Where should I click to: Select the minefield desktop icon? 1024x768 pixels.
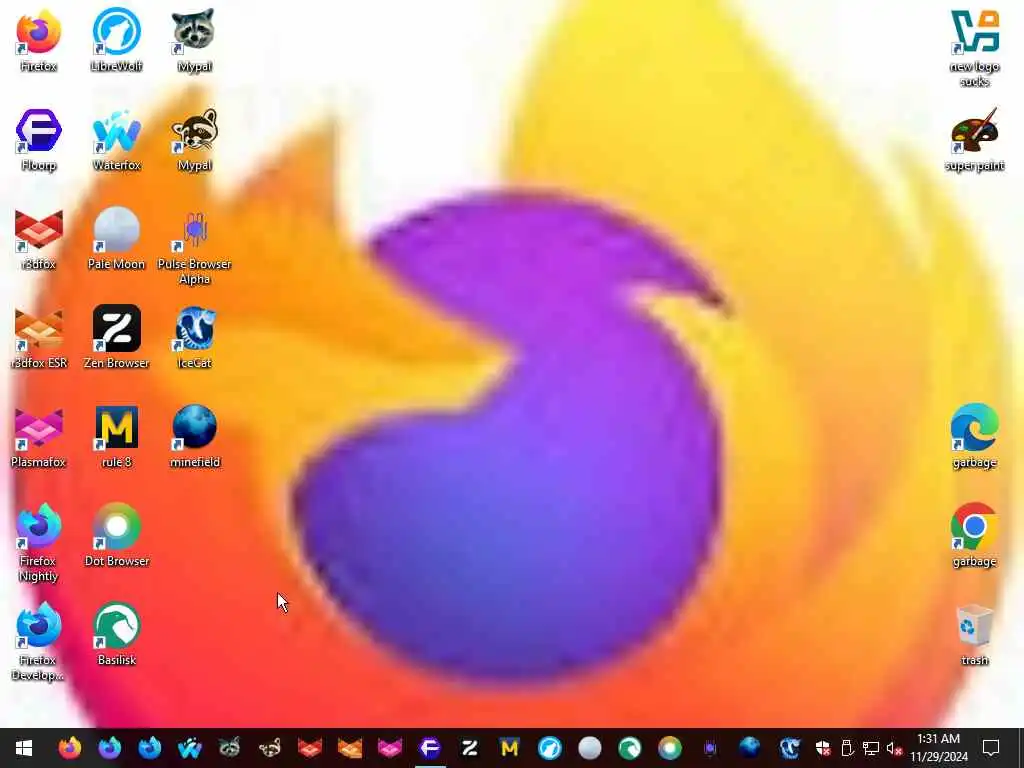(x=195, y=437)
